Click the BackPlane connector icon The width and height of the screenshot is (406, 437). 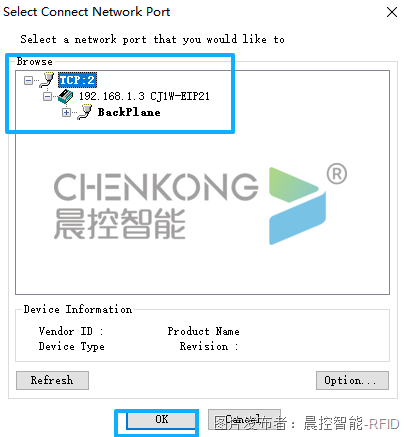(85, 112)
